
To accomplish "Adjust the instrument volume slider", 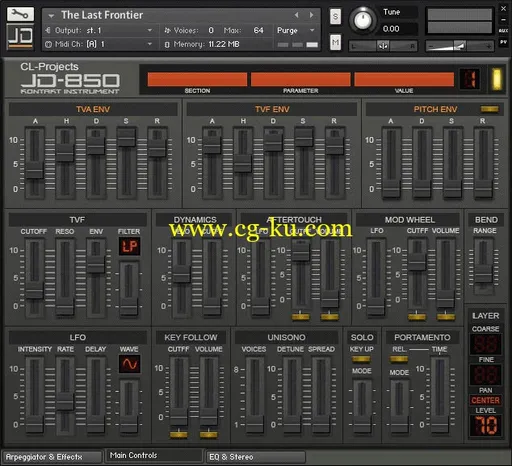I will pos(460,46).
